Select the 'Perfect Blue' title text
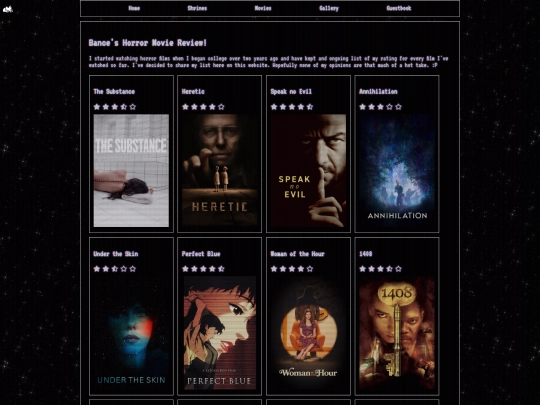This screenshot has height=405, width=540. click(x=201, y=254)
